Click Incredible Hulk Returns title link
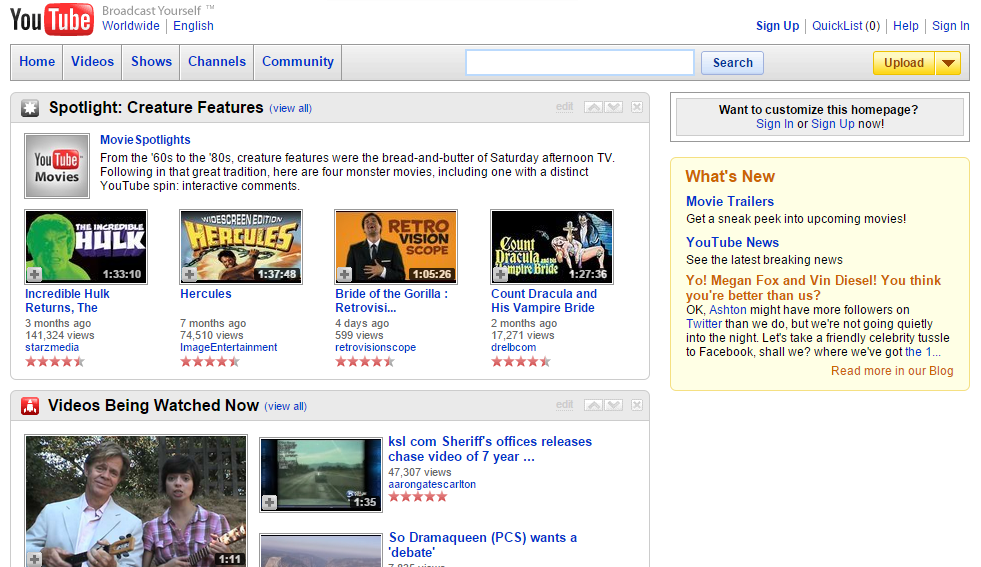This screenshot has height=567, width=981. [68, 300]
